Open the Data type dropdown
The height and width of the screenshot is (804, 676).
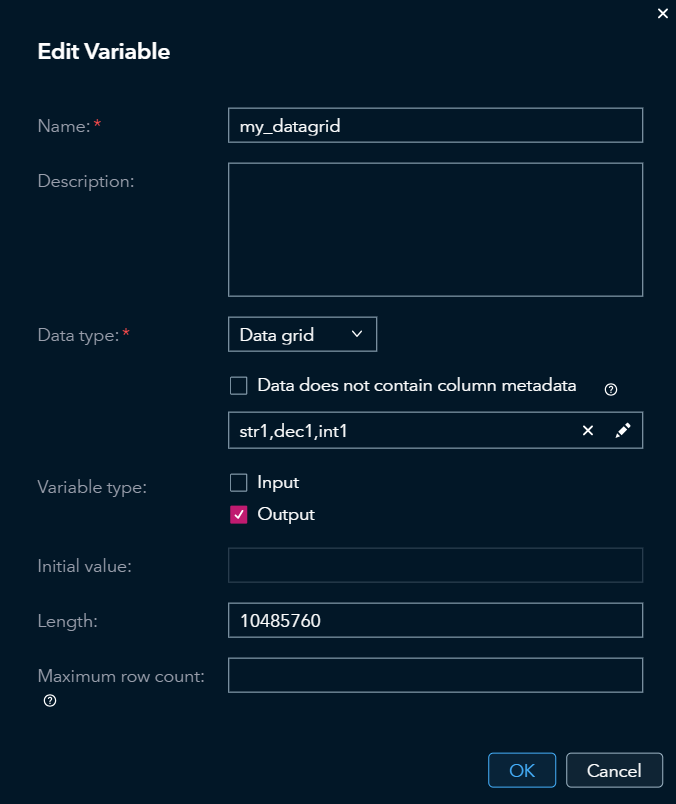(x=302, y=334)
